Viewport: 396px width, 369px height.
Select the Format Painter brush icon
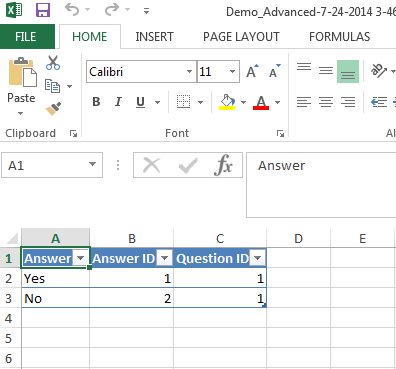tap(53, 109)
